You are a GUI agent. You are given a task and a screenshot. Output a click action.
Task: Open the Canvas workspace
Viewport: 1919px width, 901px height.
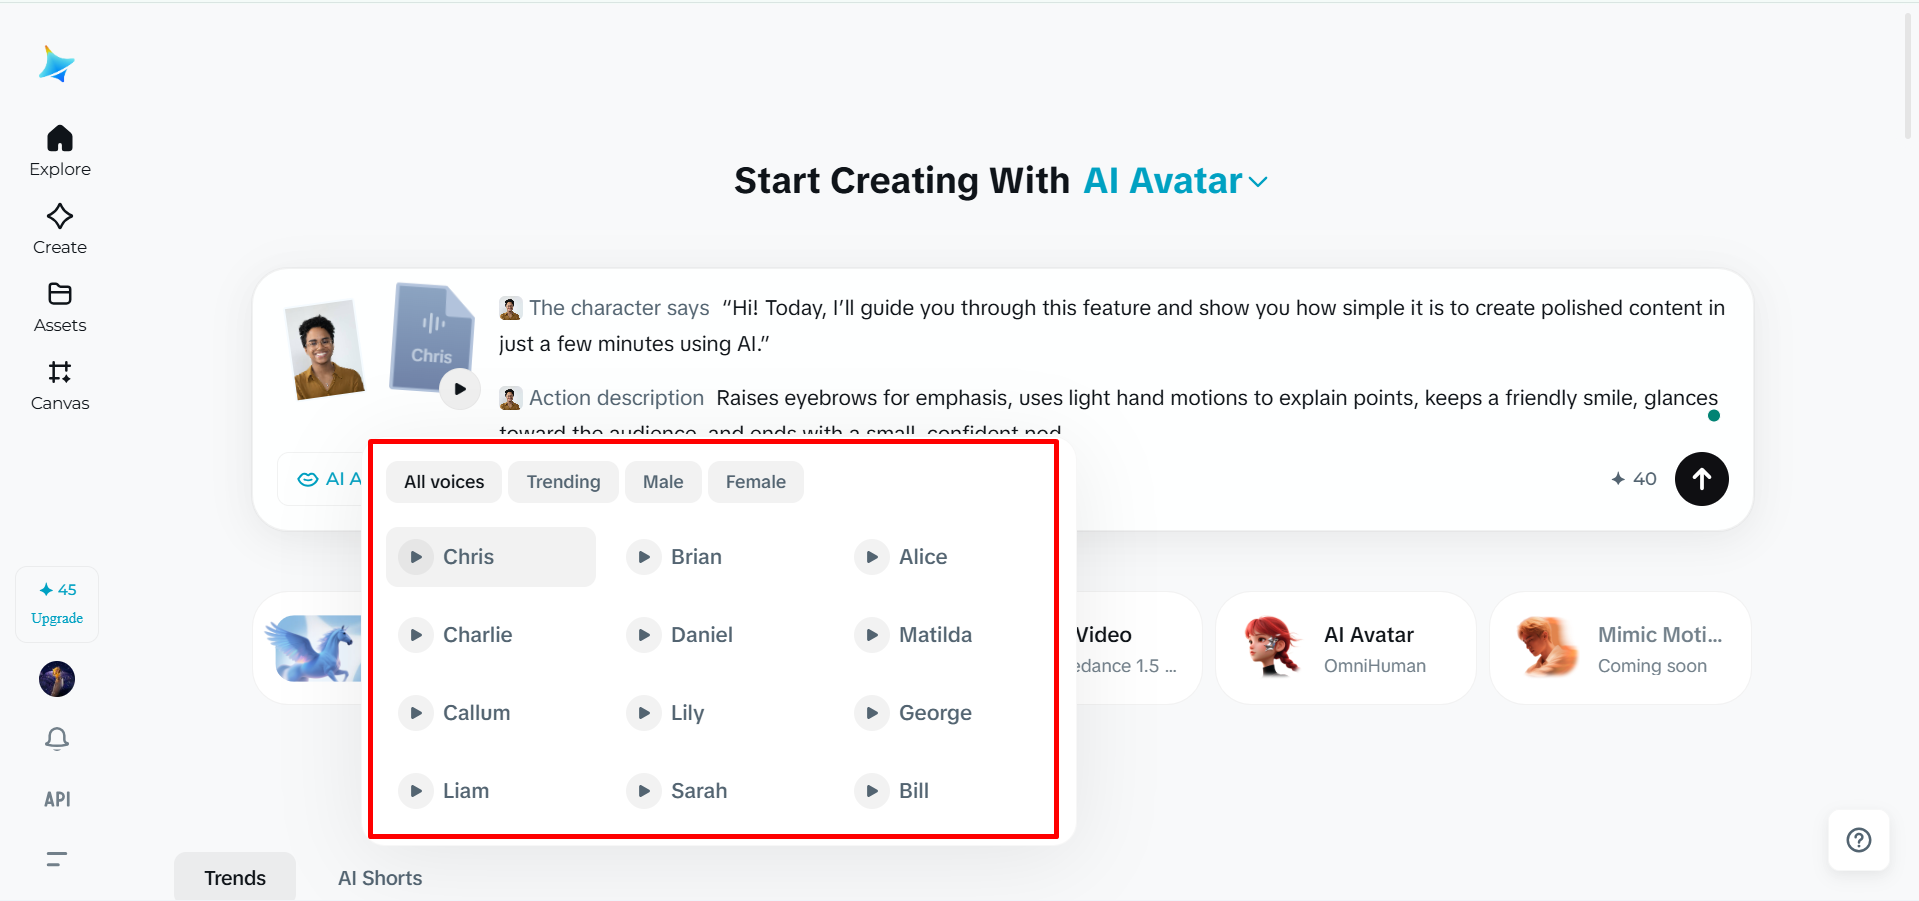pos(59,384)
